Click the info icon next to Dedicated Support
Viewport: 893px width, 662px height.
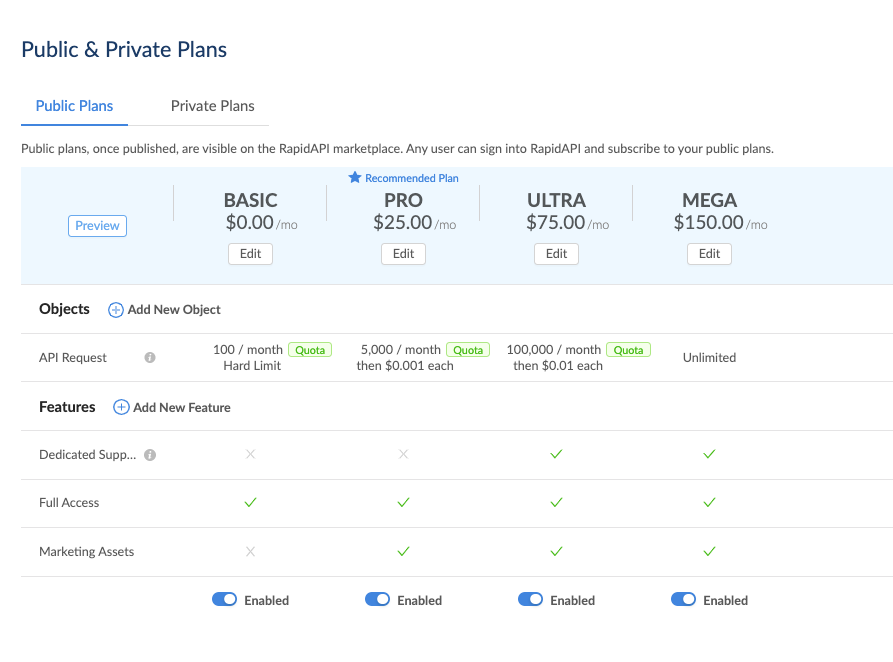click(150, 455)
